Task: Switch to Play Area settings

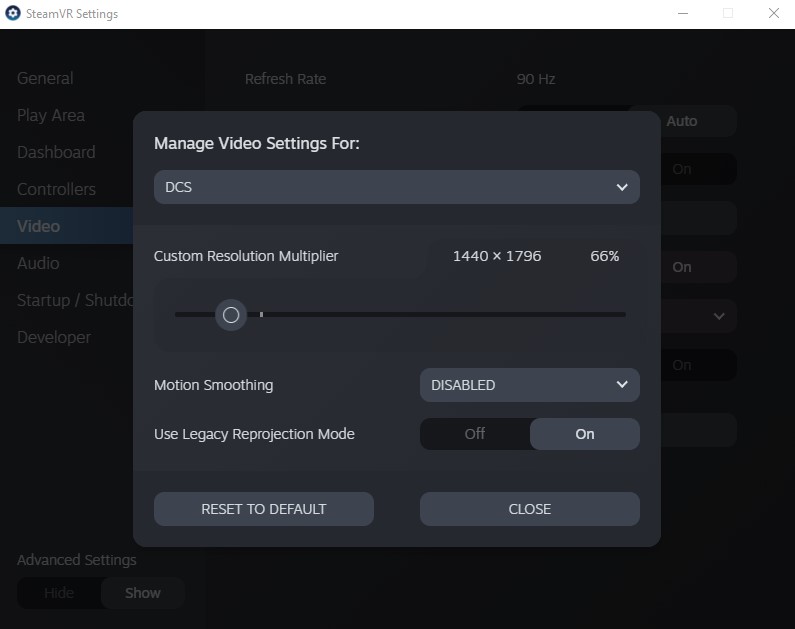Action: click(x=51, y=116)
